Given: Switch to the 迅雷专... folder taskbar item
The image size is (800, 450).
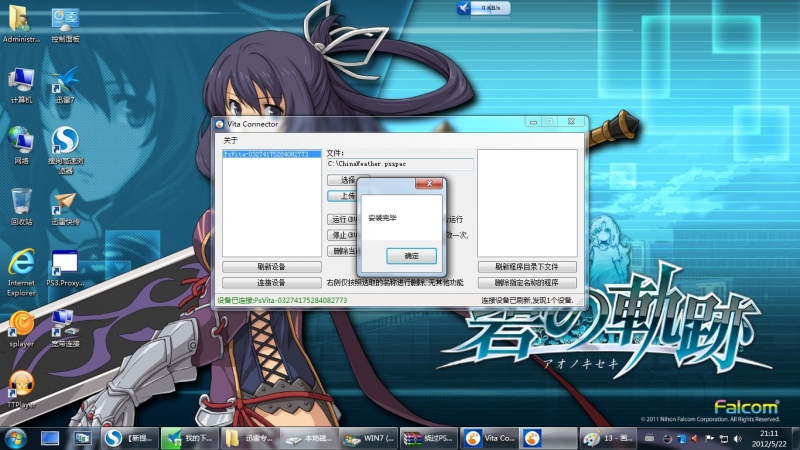Looking at the screenshot, I should tap(249, 438).
